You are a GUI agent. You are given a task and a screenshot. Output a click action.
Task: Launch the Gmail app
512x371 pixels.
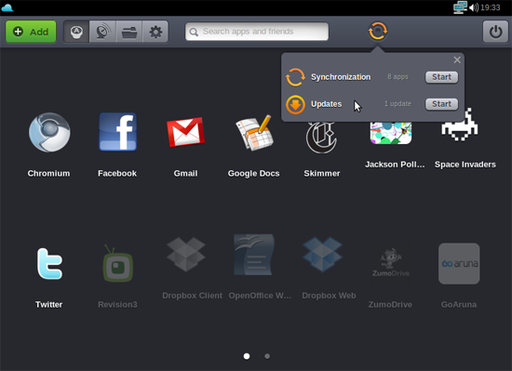(186, 132)
